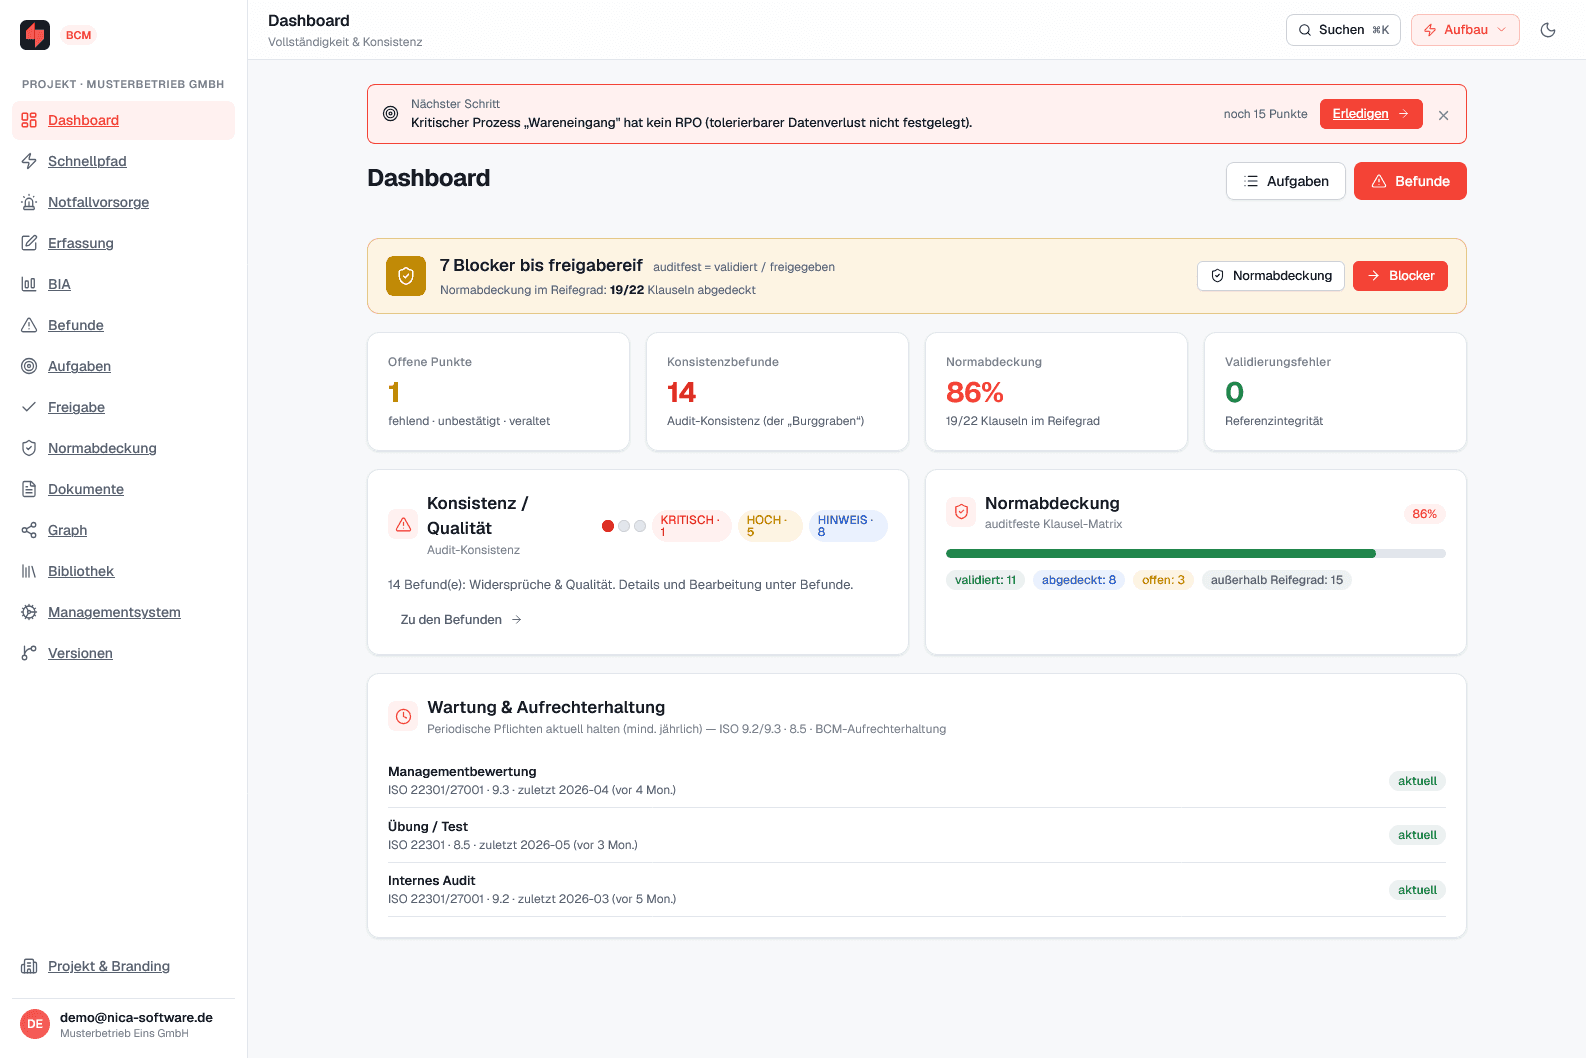Image resolution: width=1586 pixels, height=1058 pixels.
Task: Select the Versionen branch icon
Action: coord(29,653)
